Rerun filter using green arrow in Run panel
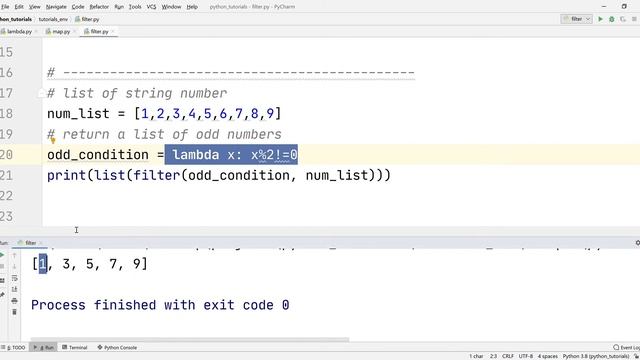 [x=2, y=255]
